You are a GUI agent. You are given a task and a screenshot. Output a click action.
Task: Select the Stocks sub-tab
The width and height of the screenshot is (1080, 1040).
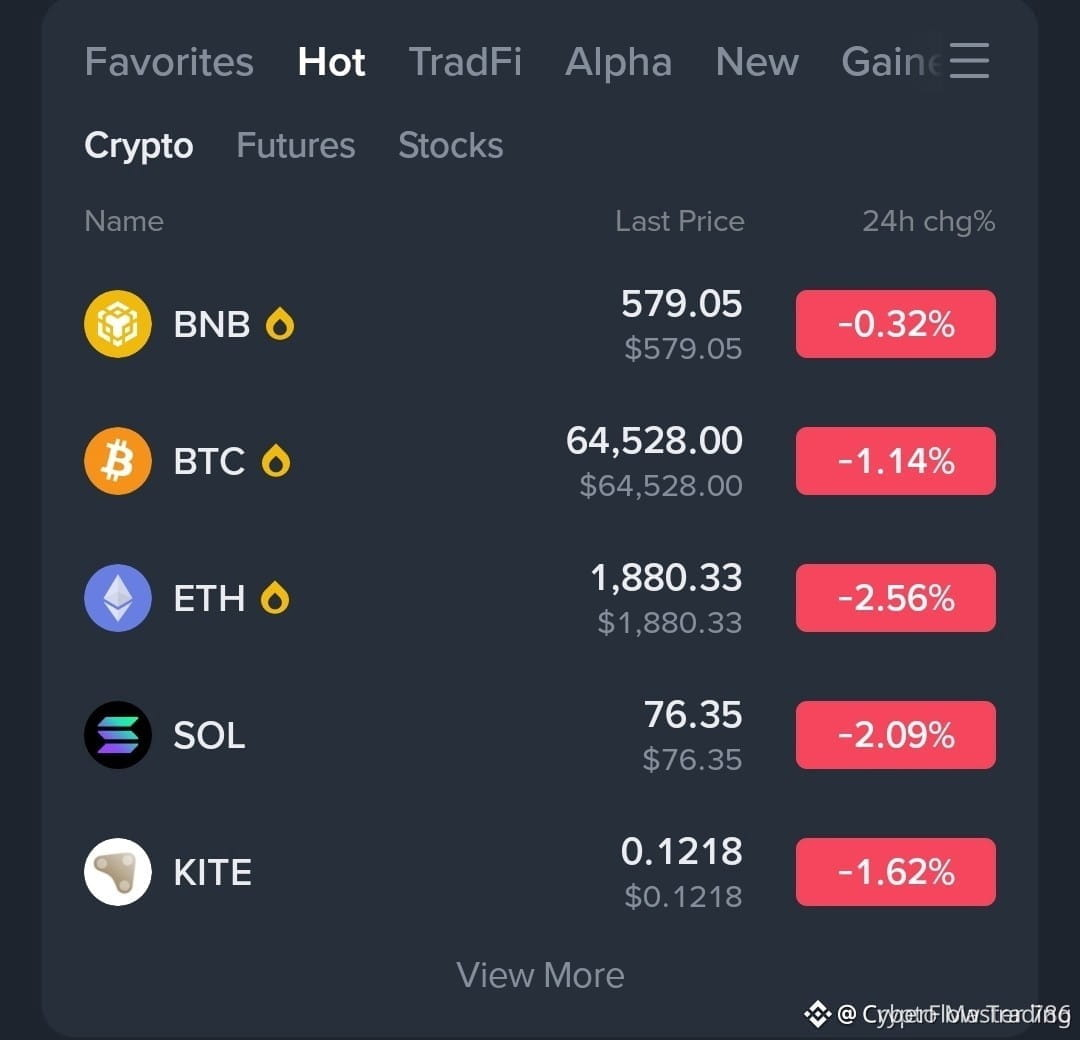[450, 145]
